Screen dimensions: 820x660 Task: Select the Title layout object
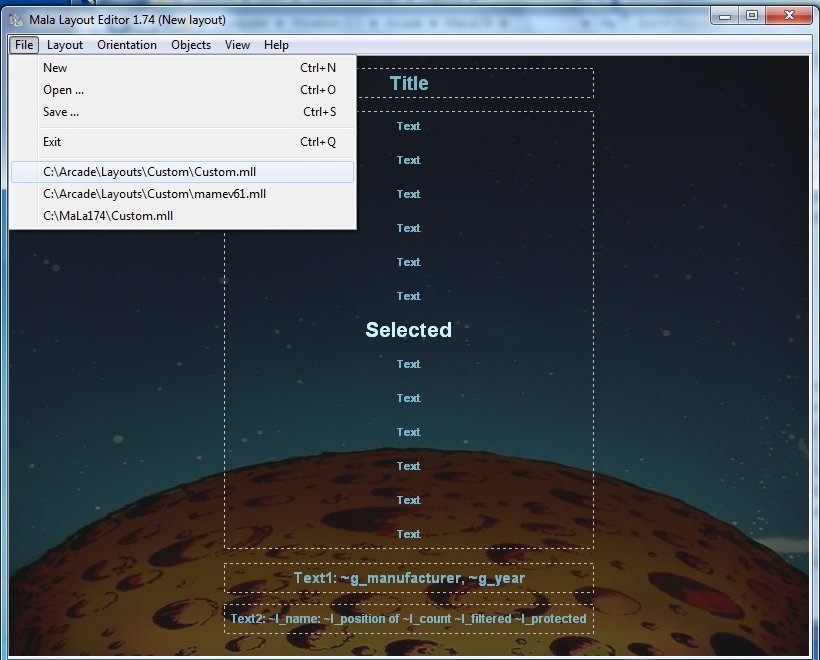coord(409,83)
